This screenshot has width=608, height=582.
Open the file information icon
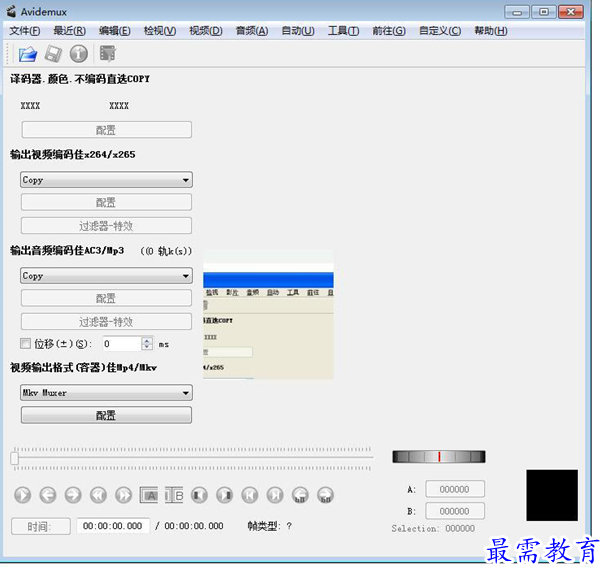(78, 54)
